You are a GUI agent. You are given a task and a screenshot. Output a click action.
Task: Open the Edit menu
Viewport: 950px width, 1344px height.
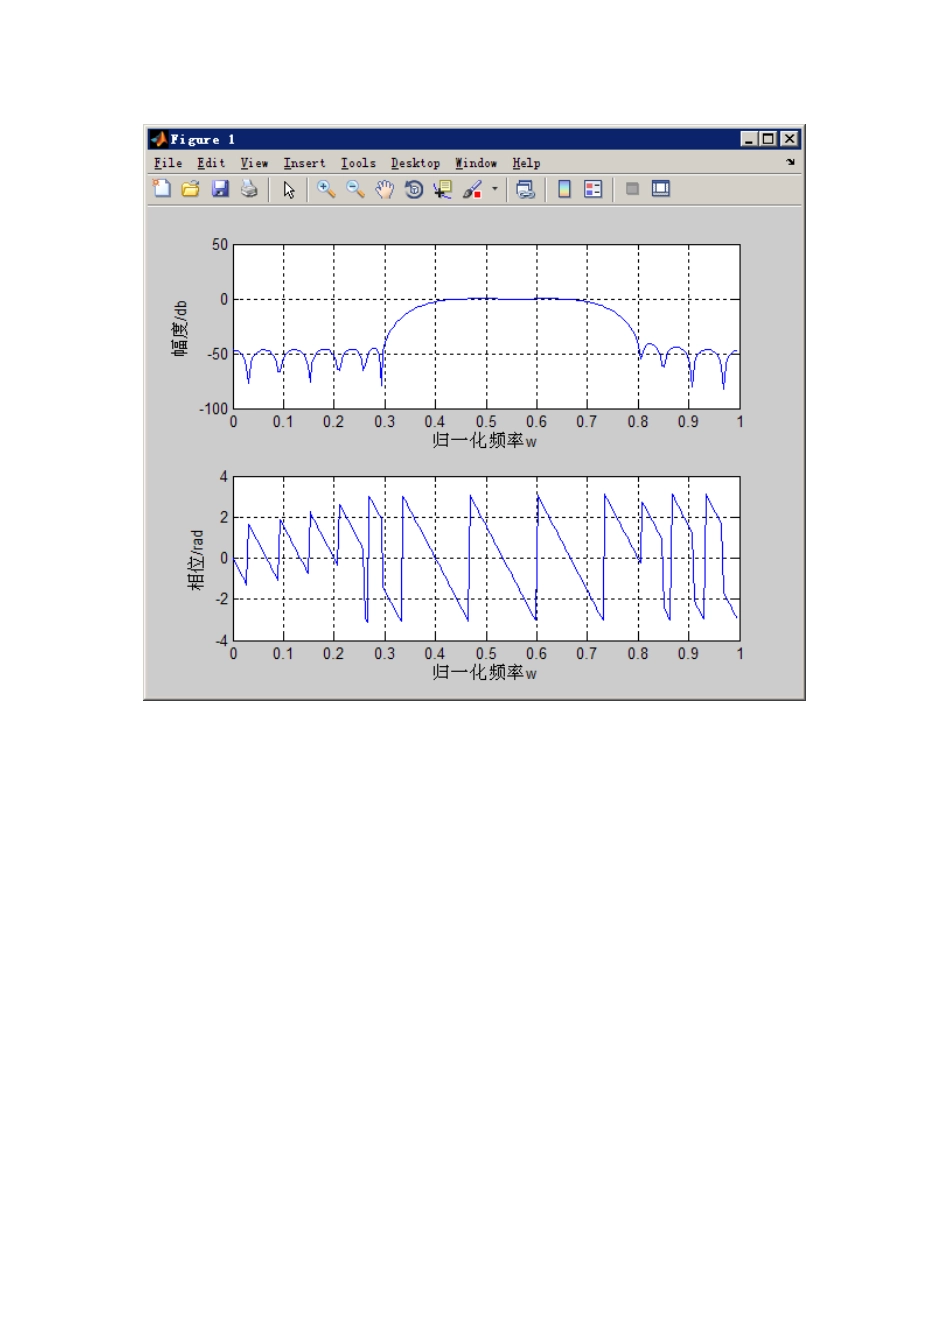(x=211, y=163)
